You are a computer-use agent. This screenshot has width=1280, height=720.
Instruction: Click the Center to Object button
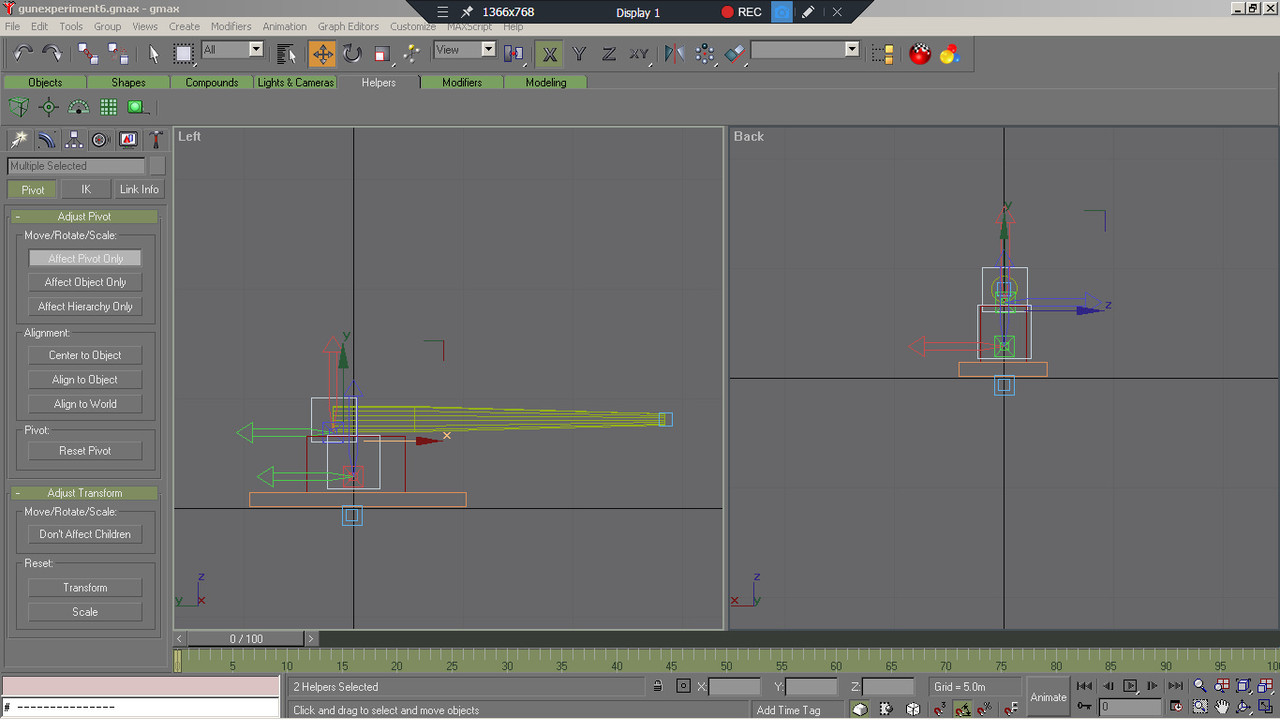point(85,355)
